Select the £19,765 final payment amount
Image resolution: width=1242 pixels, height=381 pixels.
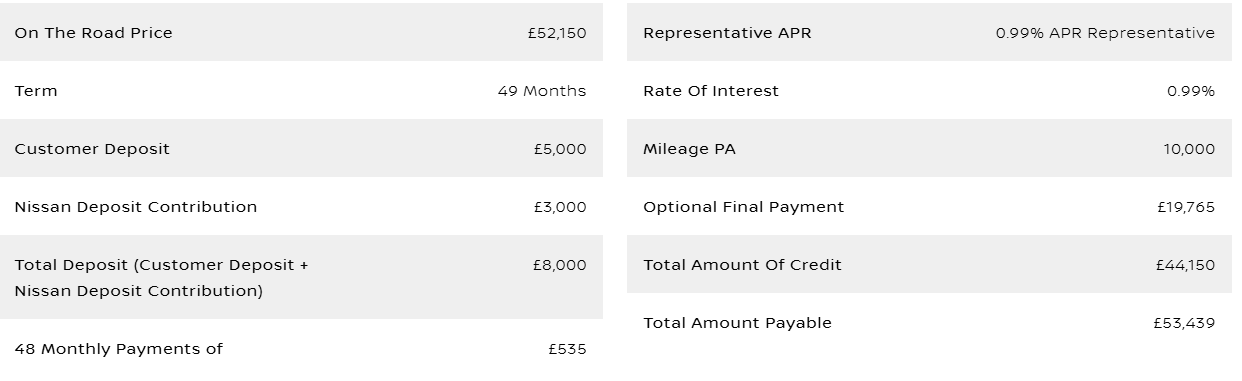(1186, 207)
